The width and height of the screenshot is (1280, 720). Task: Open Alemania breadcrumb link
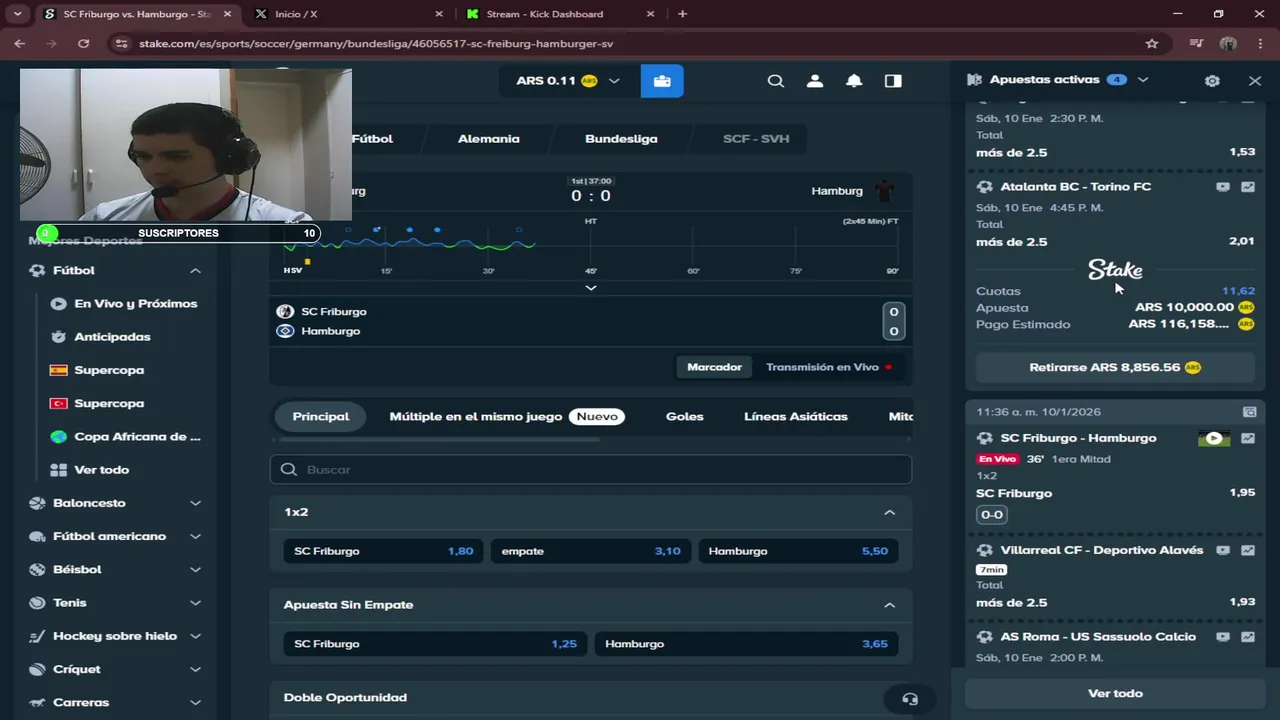(489, 139)
